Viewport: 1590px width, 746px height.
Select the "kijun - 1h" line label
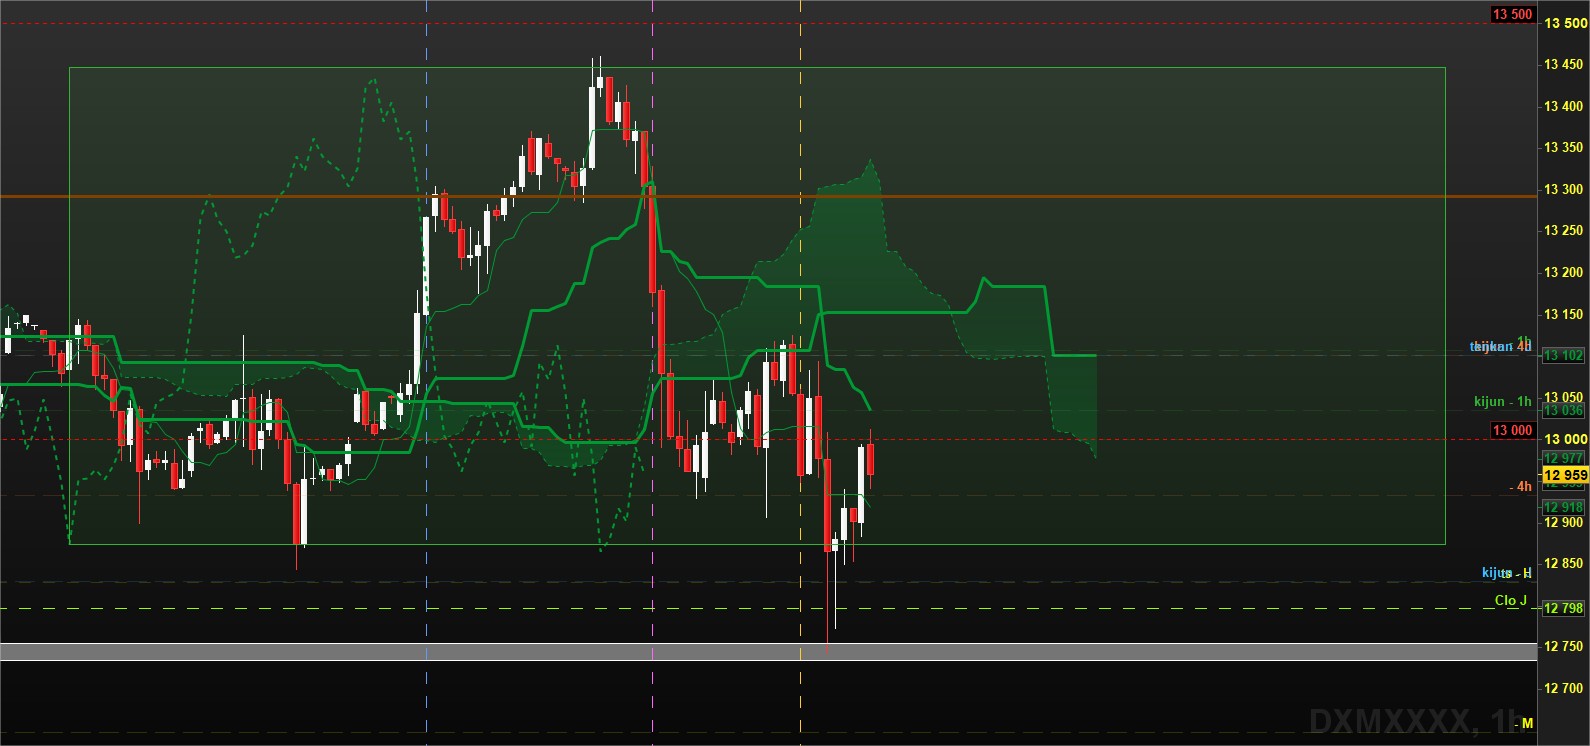[1502, 401]
